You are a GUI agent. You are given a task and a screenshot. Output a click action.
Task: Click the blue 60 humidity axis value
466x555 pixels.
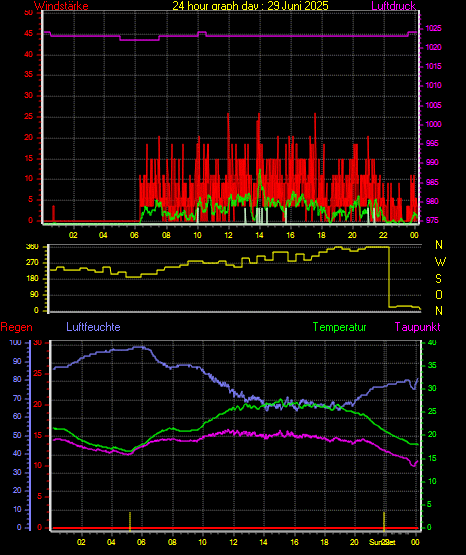[17, 417]
